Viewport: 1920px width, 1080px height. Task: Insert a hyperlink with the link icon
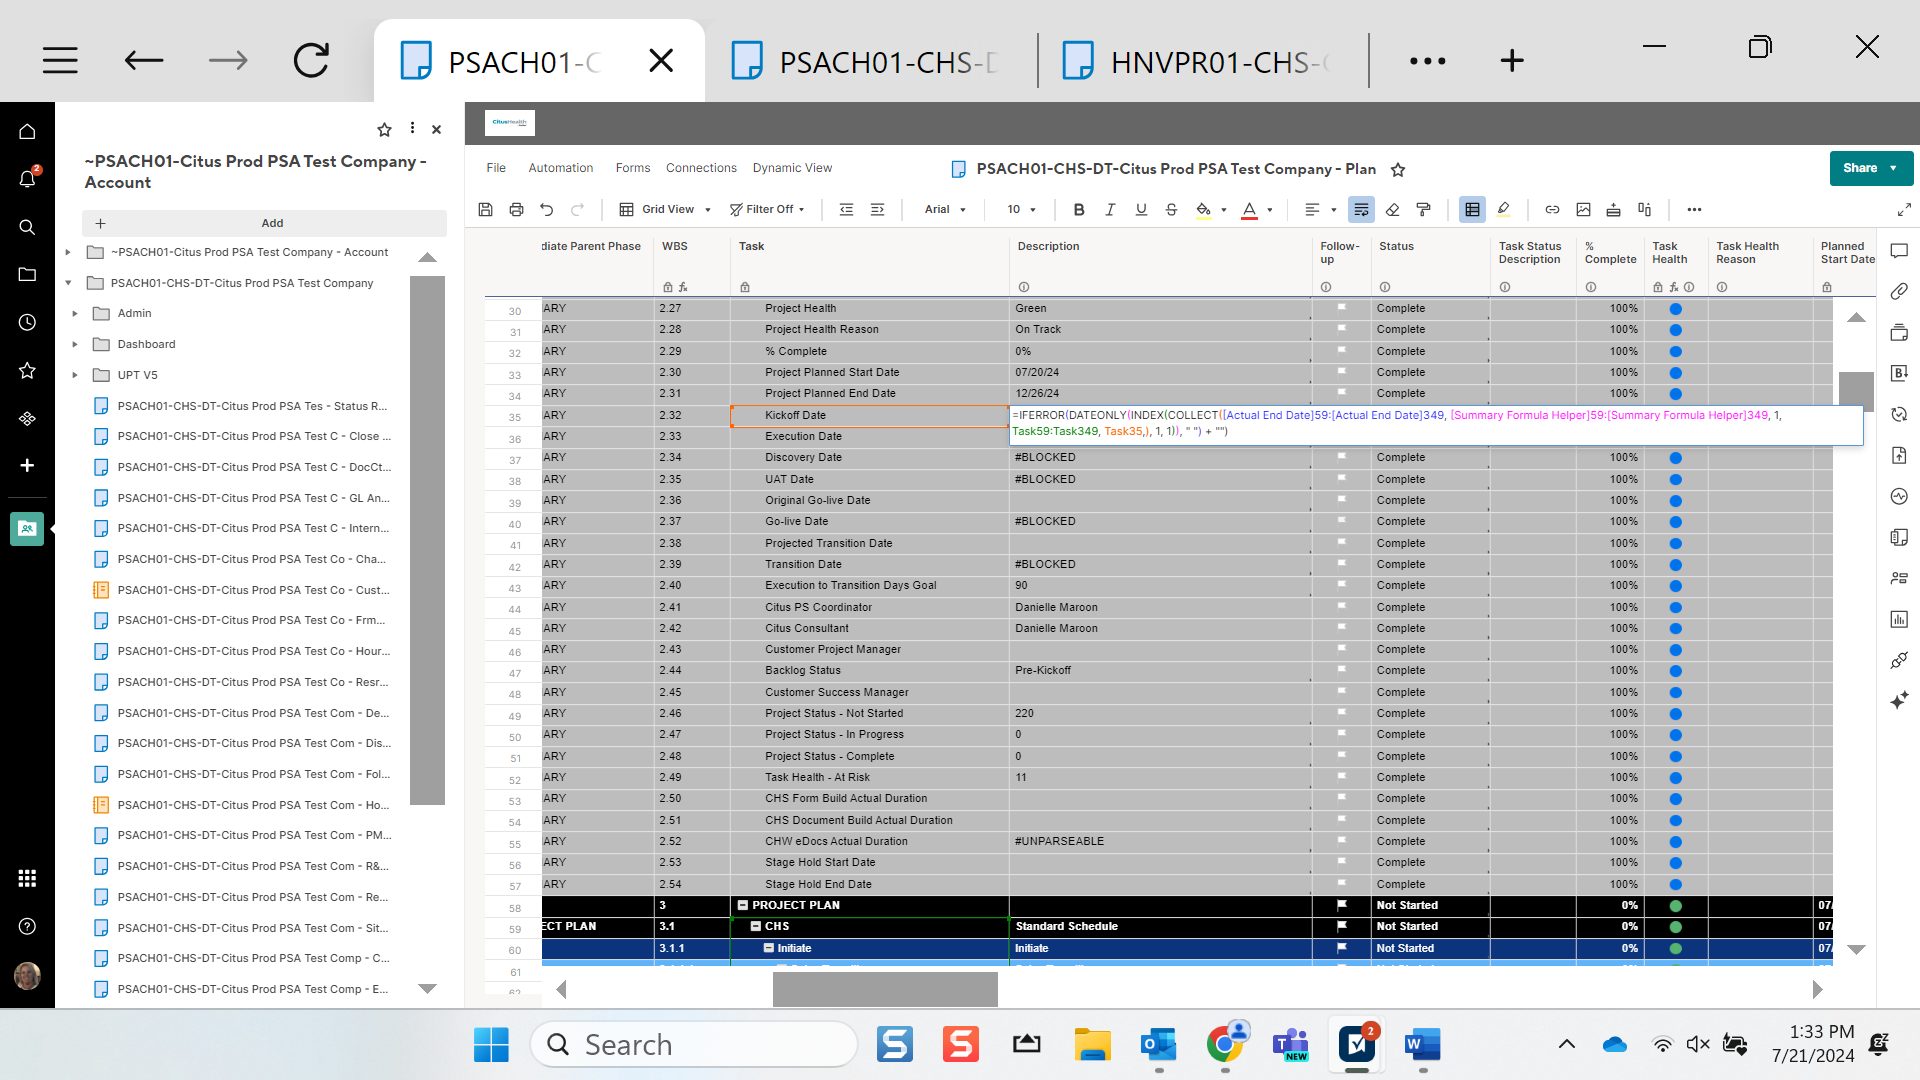(x=1552, y=210)
